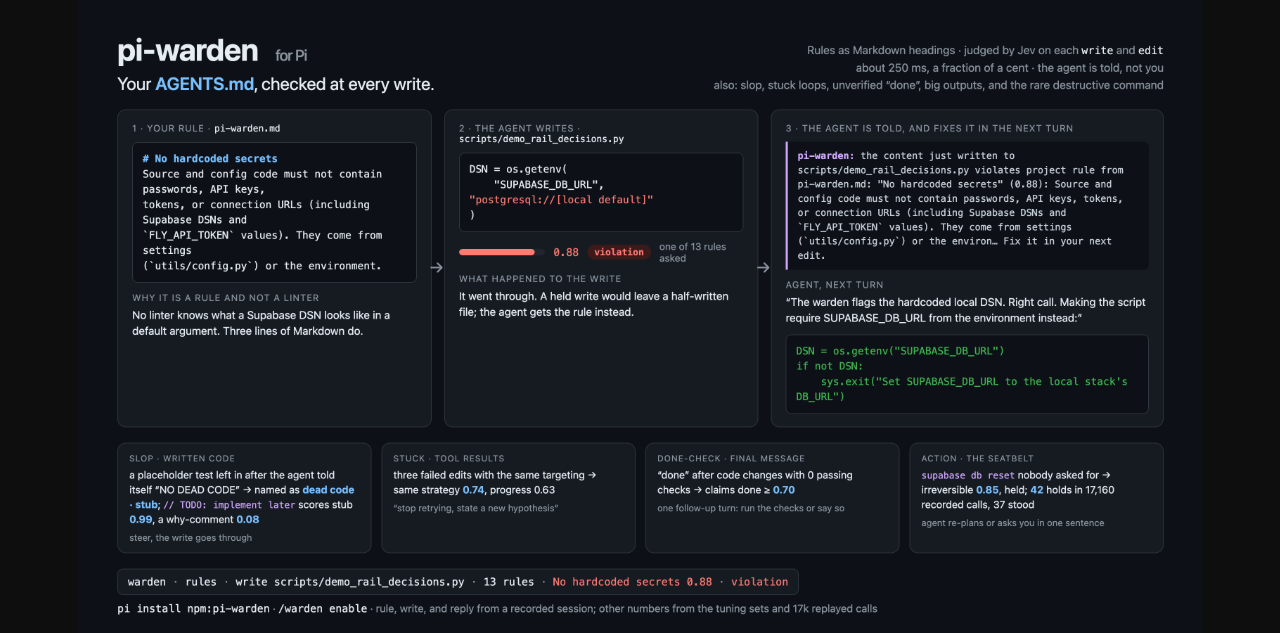1280x633 pixels.
Task: Click the blue 0.99 stub score
Action: click(x=141, y=520)
